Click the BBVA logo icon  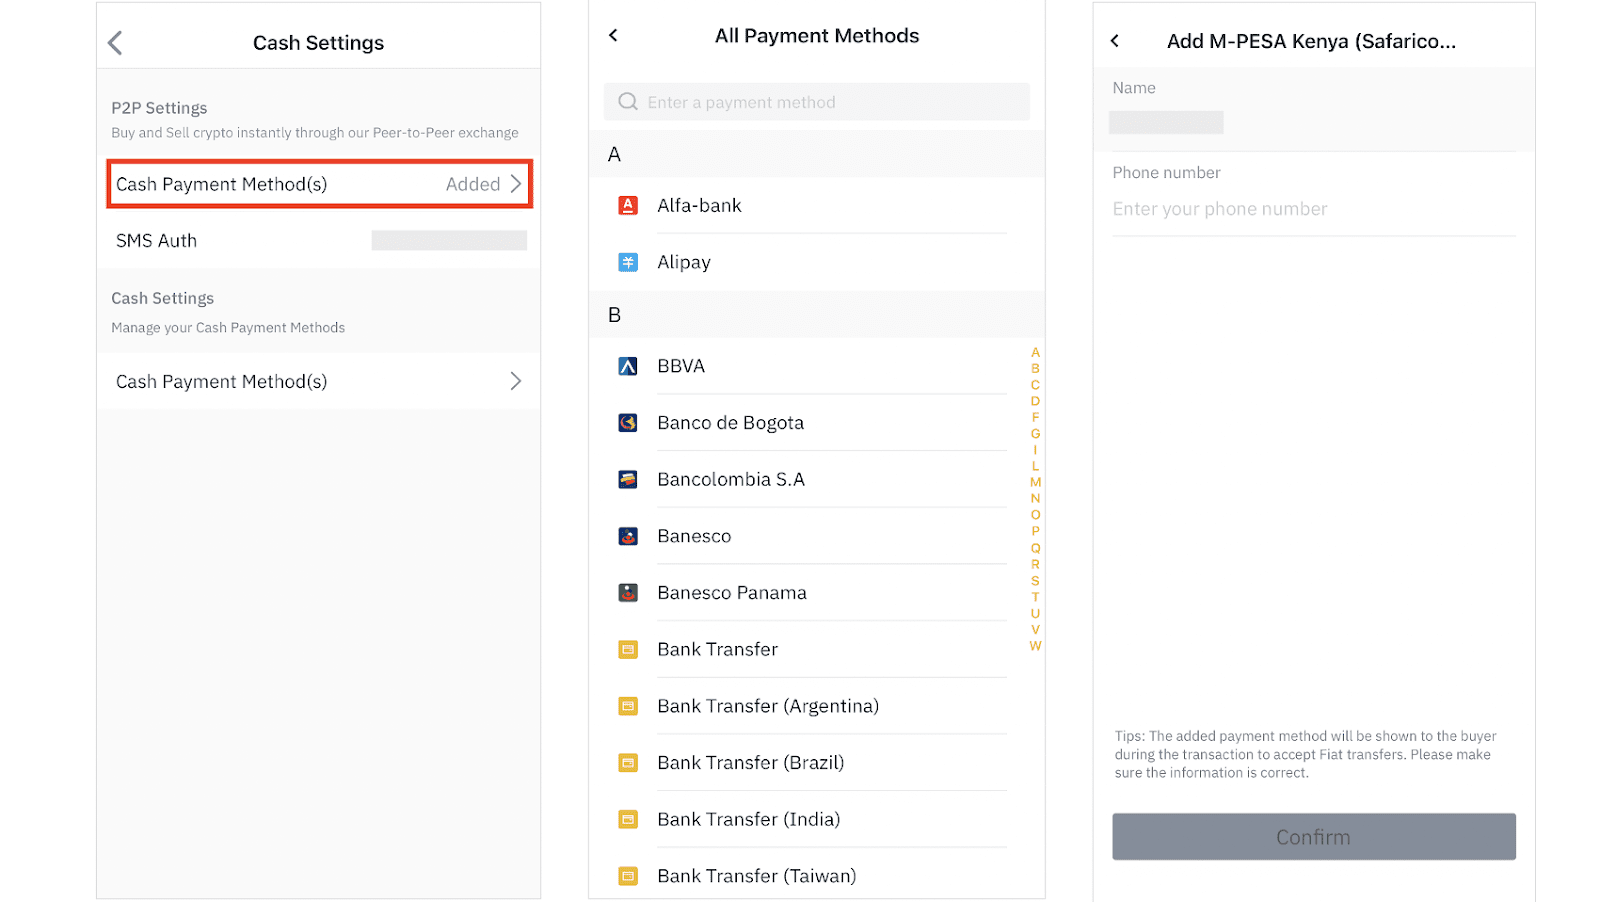(x=628, y=366)
